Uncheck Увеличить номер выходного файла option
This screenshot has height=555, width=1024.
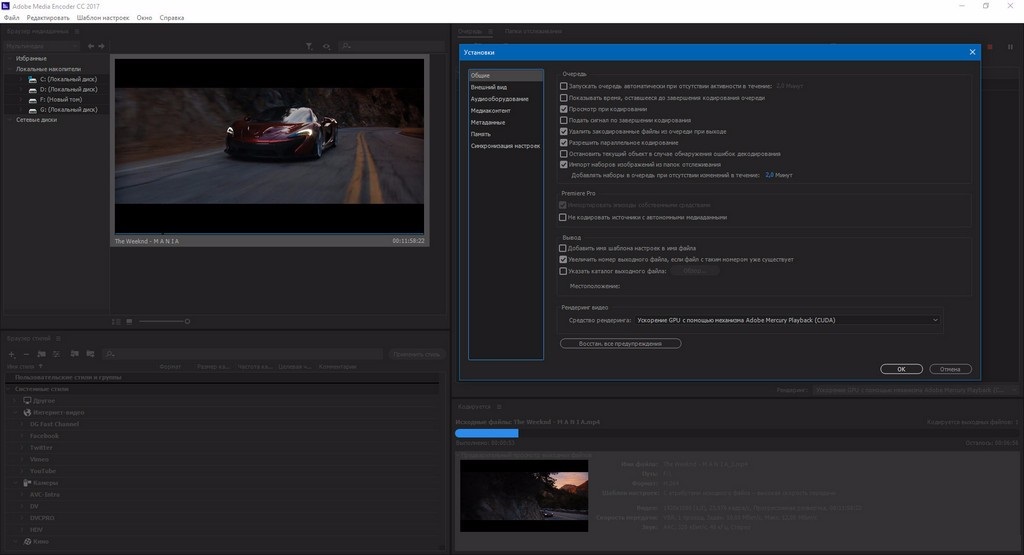562,259
